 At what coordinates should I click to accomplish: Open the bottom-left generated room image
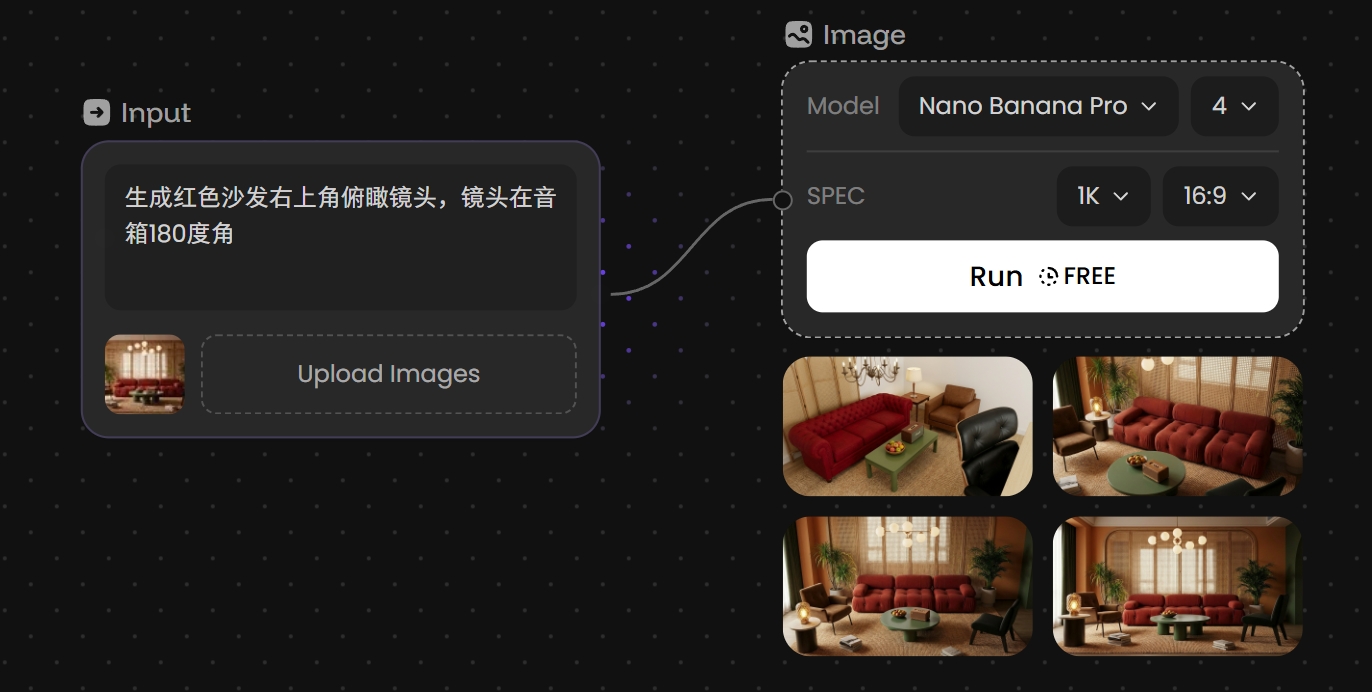907,586
